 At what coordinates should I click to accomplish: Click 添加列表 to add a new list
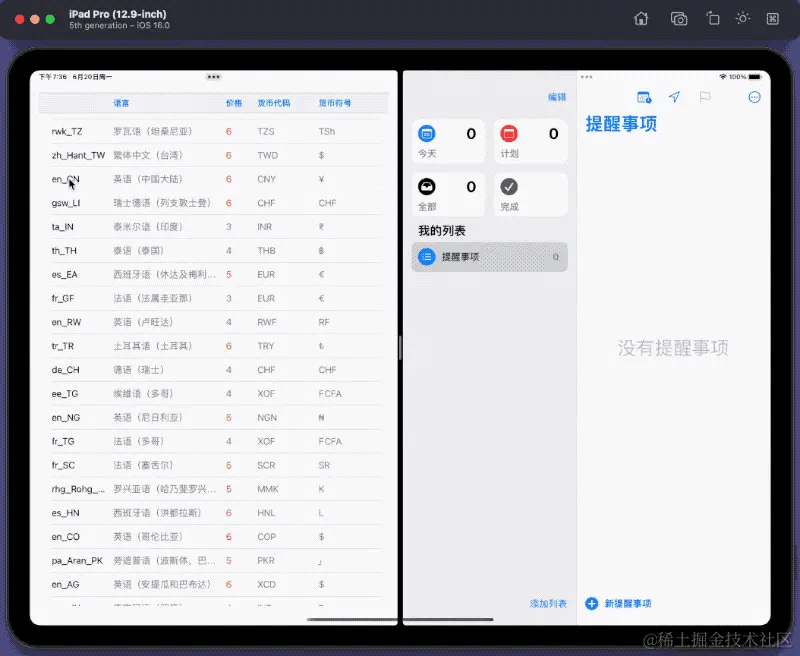[x=547, y=603]
